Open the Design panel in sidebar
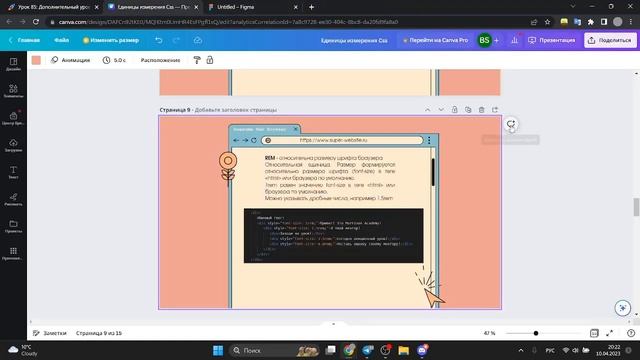The image size is (640, 360). pos(13,64)
